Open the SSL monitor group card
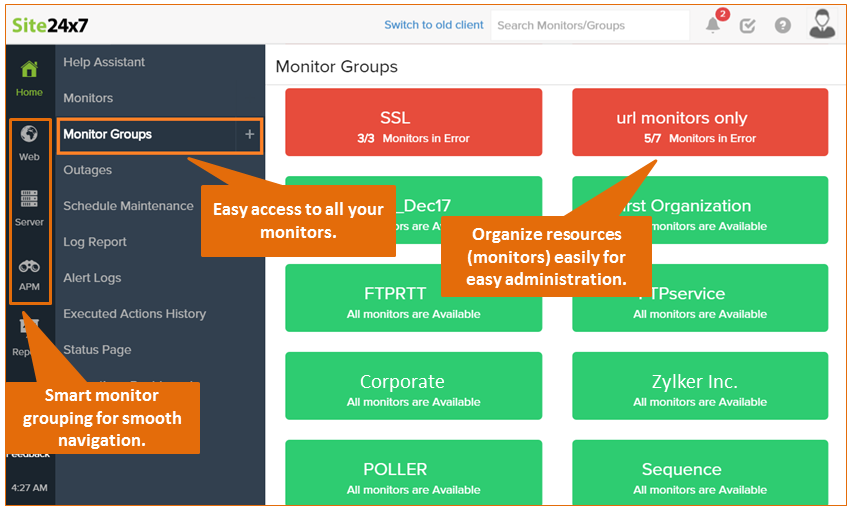This screenshot has width=851, height=511. point(414,123)
